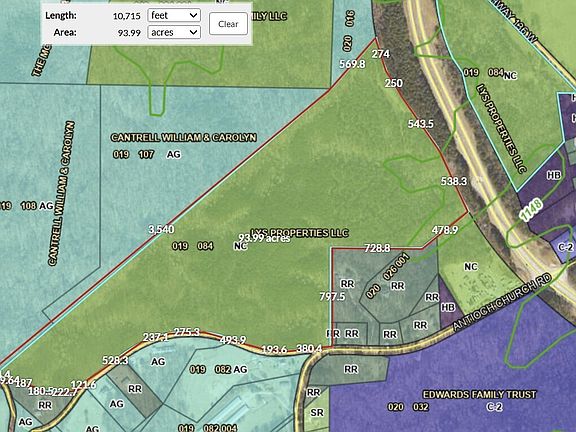Click the vertical LYS PROPERTIES LLC label across highway

click(501, 129)
